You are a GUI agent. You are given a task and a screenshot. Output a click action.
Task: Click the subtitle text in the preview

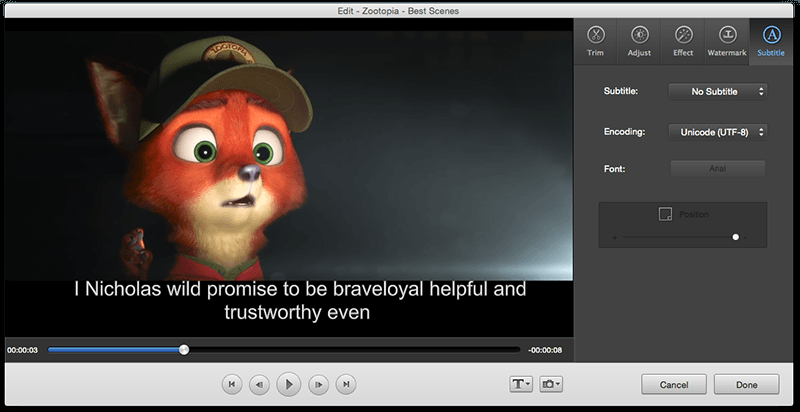[x=300, y=301]
